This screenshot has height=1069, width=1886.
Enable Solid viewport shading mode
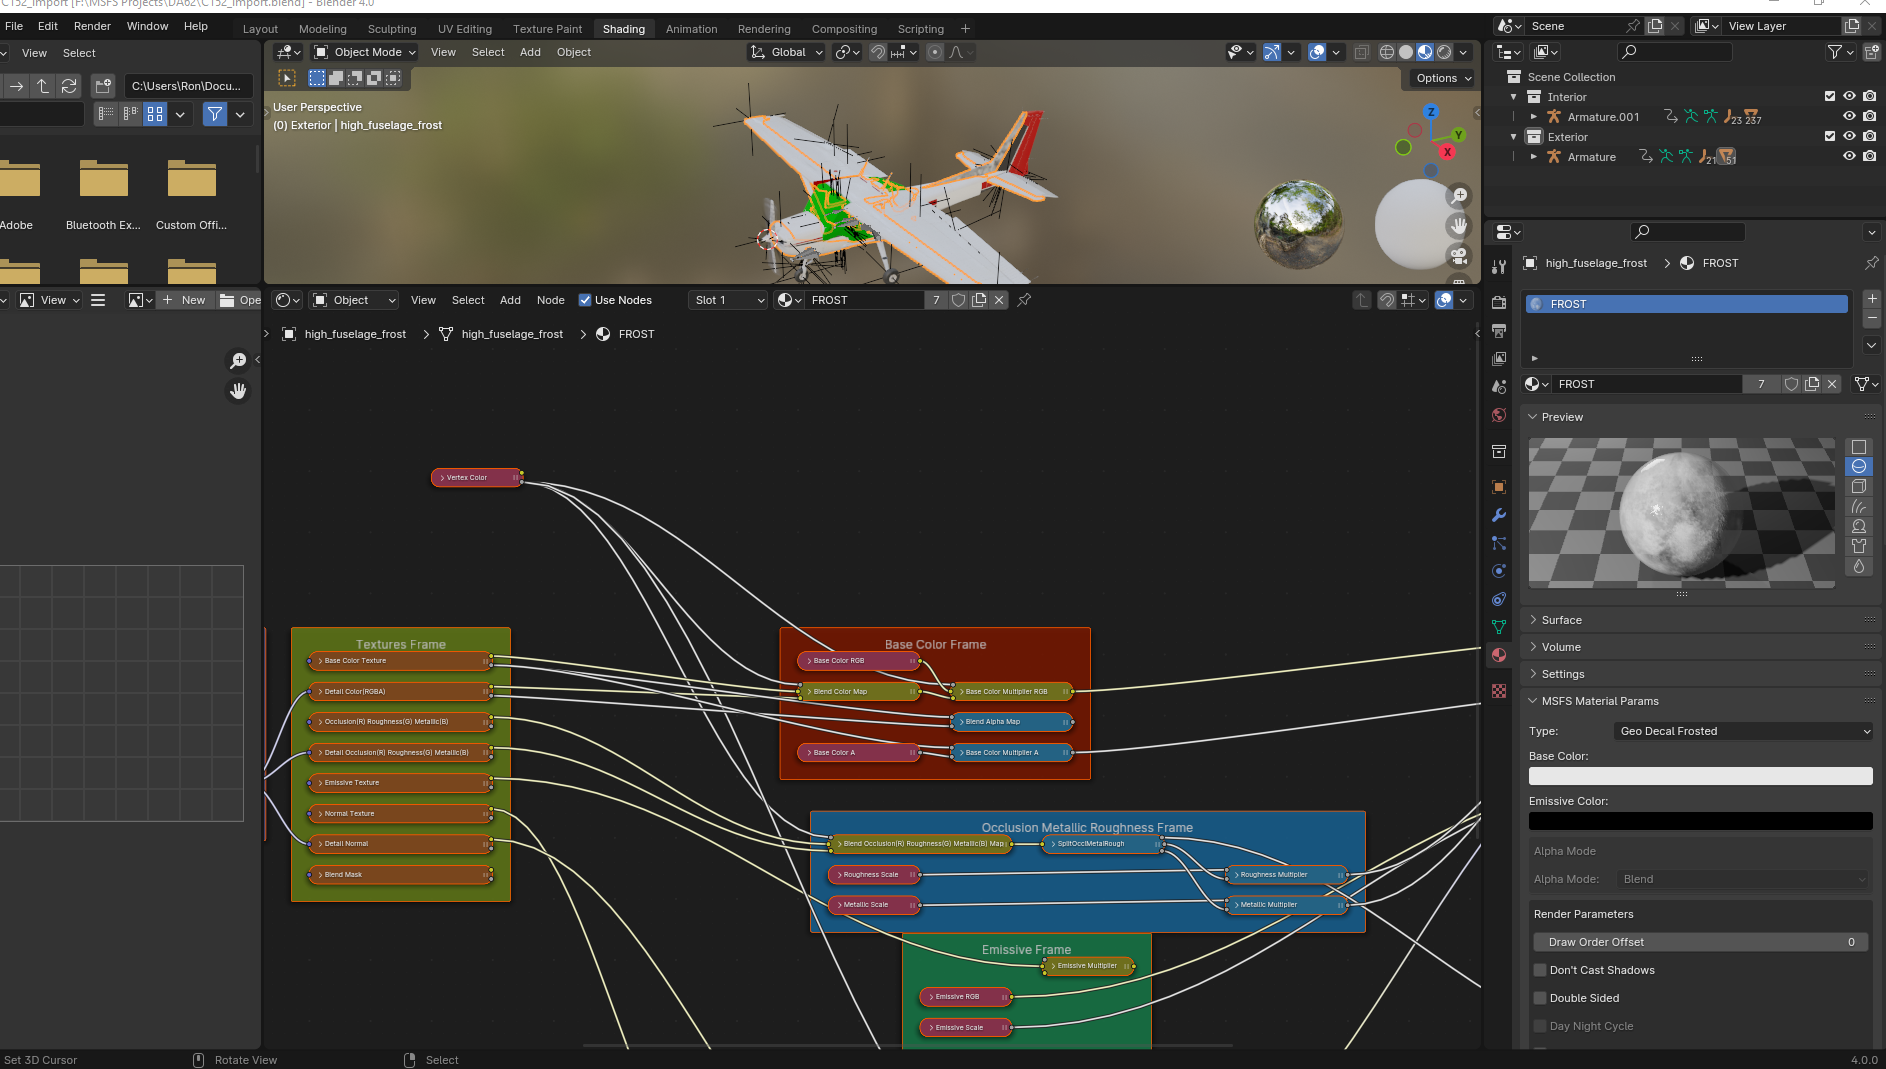click(1406, 52)
